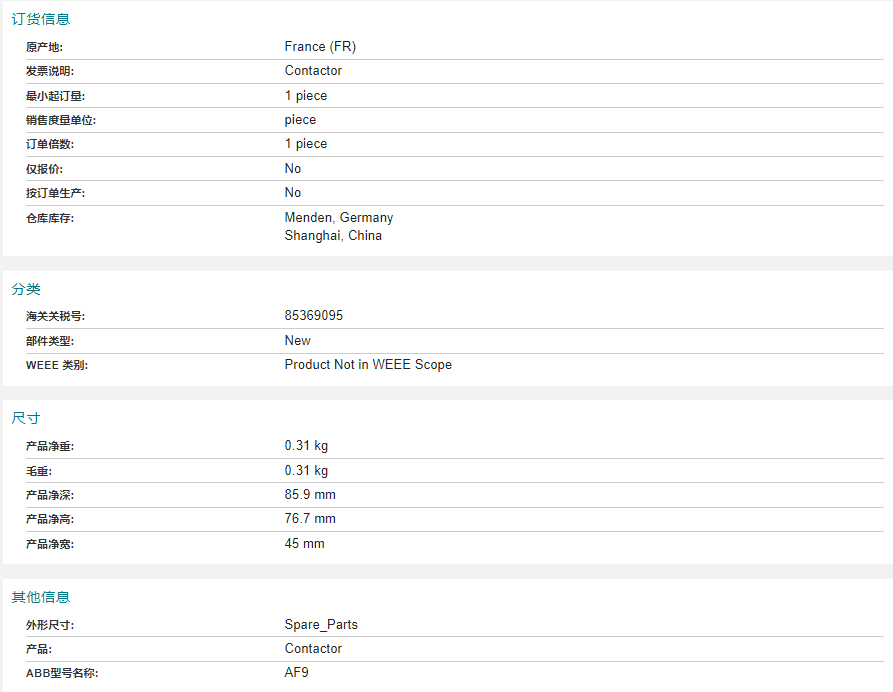Select the 尺寸 section heading

26,419
